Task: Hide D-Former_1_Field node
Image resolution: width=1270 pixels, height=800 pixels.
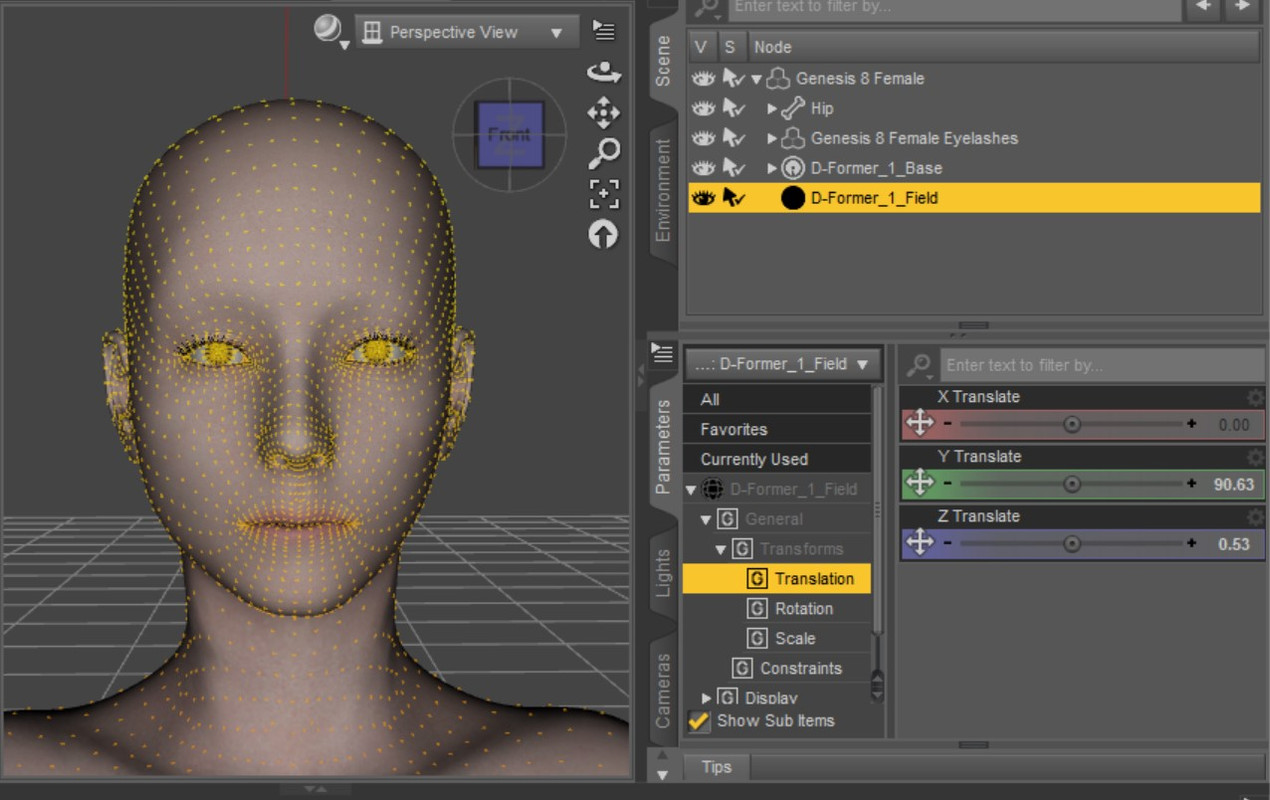Action: tap(704, 198)
